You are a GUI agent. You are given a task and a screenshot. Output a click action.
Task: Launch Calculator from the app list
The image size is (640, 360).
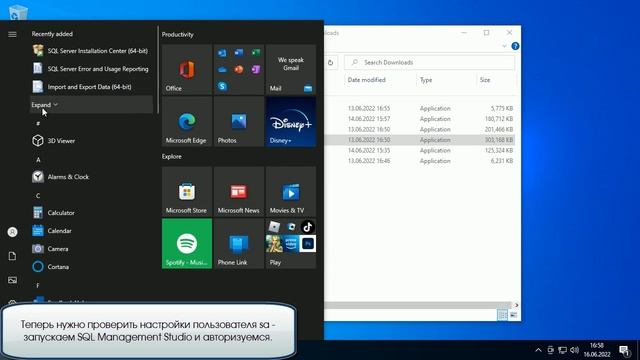coord(92,213)
